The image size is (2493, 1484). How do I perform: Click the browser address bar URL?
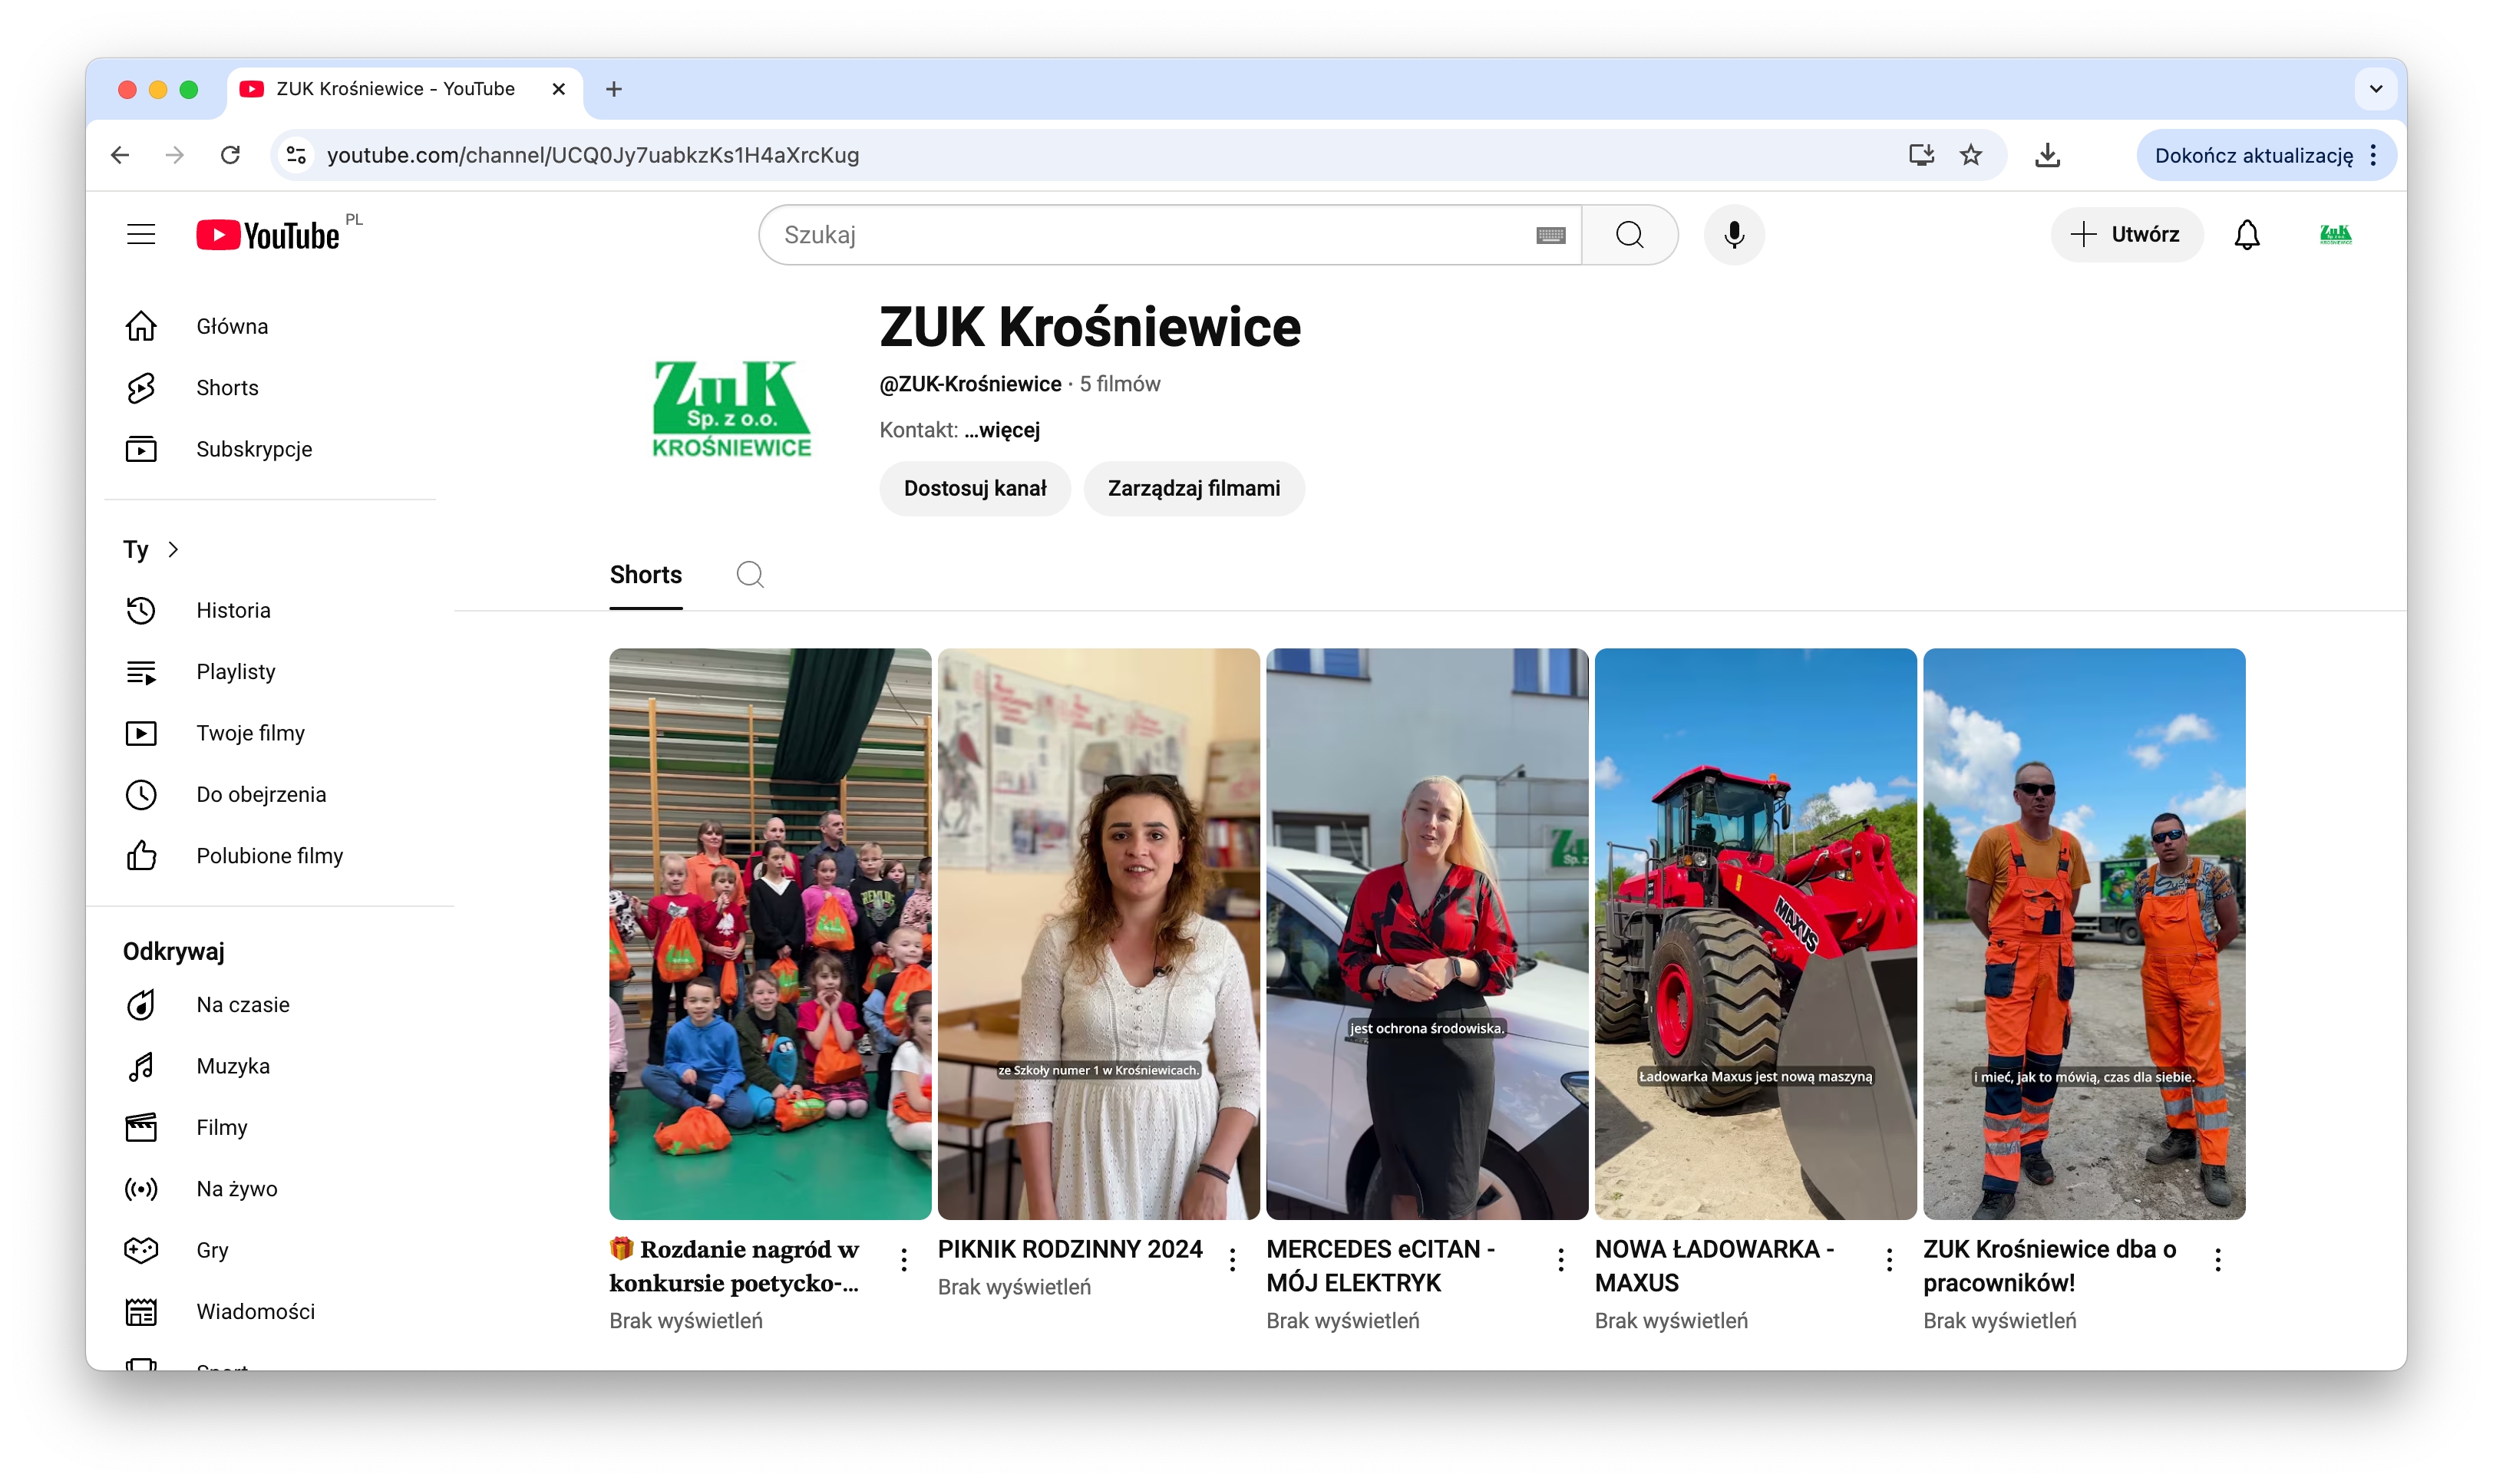(593, 155)
